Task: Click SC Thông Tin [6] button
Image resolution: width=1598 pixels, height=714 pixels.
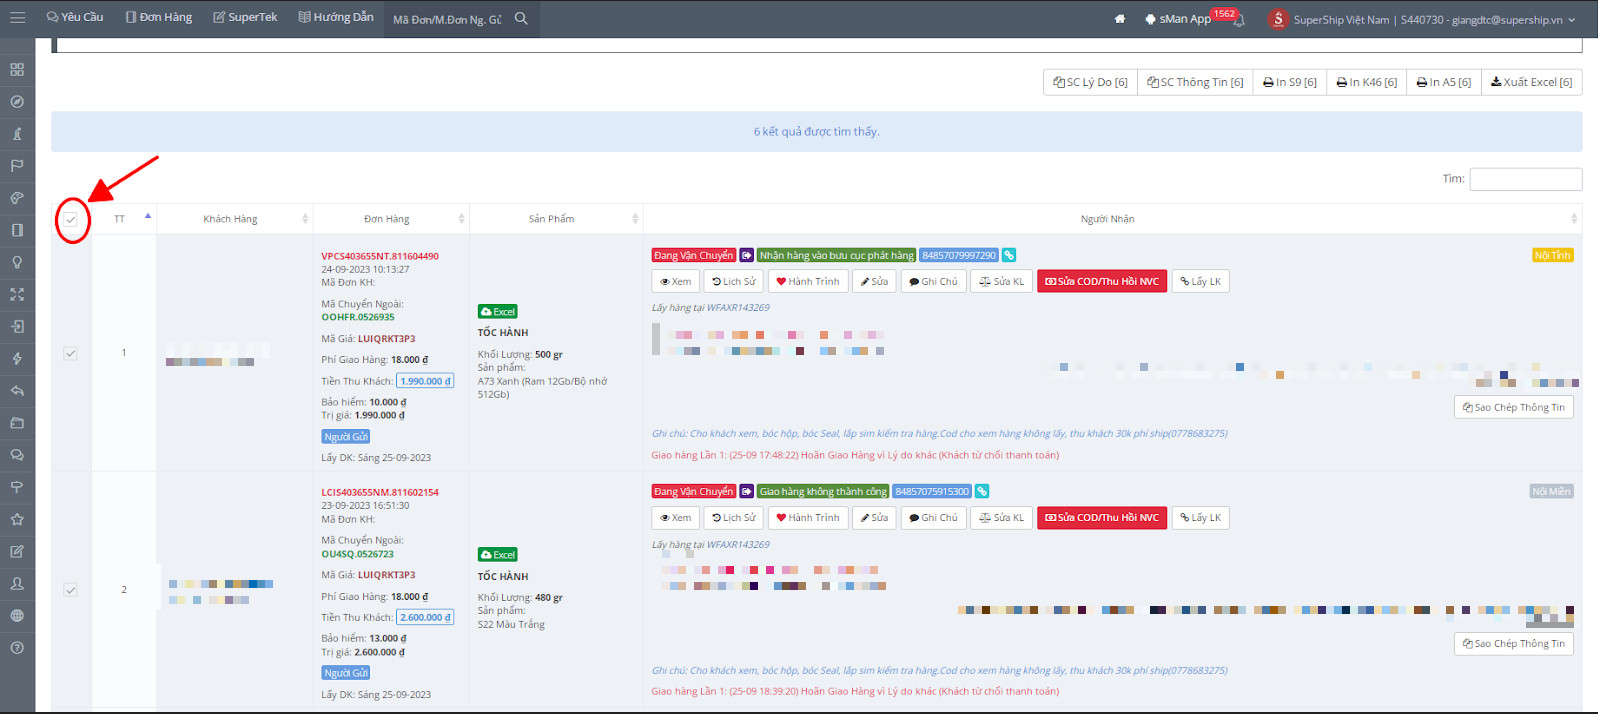Action: point(1195,82)
